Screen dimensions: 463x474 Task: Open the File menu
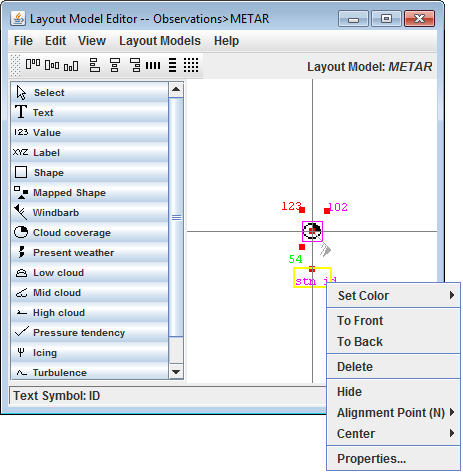23,41
